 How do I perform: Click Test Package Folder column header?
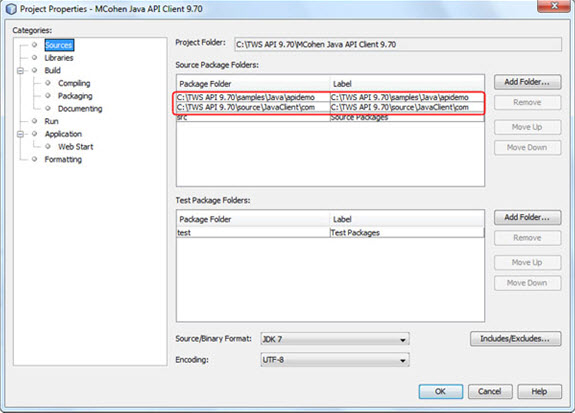[253, 219]
